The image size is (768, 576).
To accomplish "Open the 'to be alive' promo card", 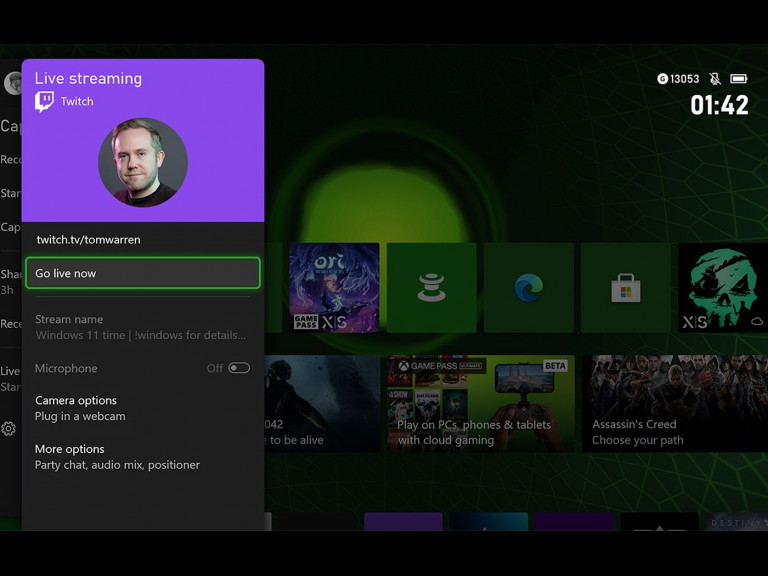I will click(x=322, y=403).
